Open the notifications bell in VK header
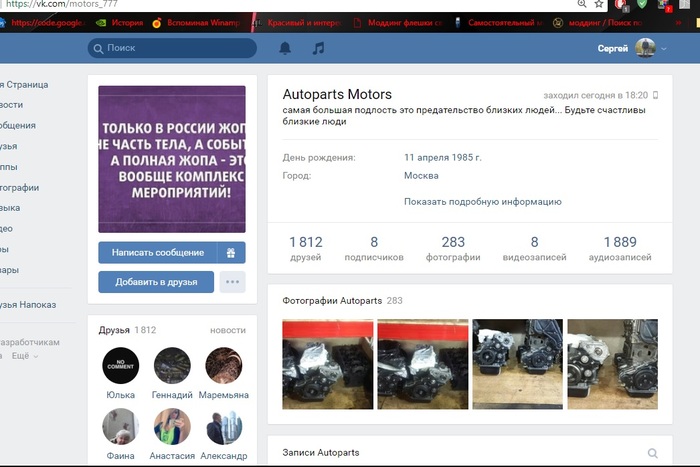 click(x=285, y=48)
